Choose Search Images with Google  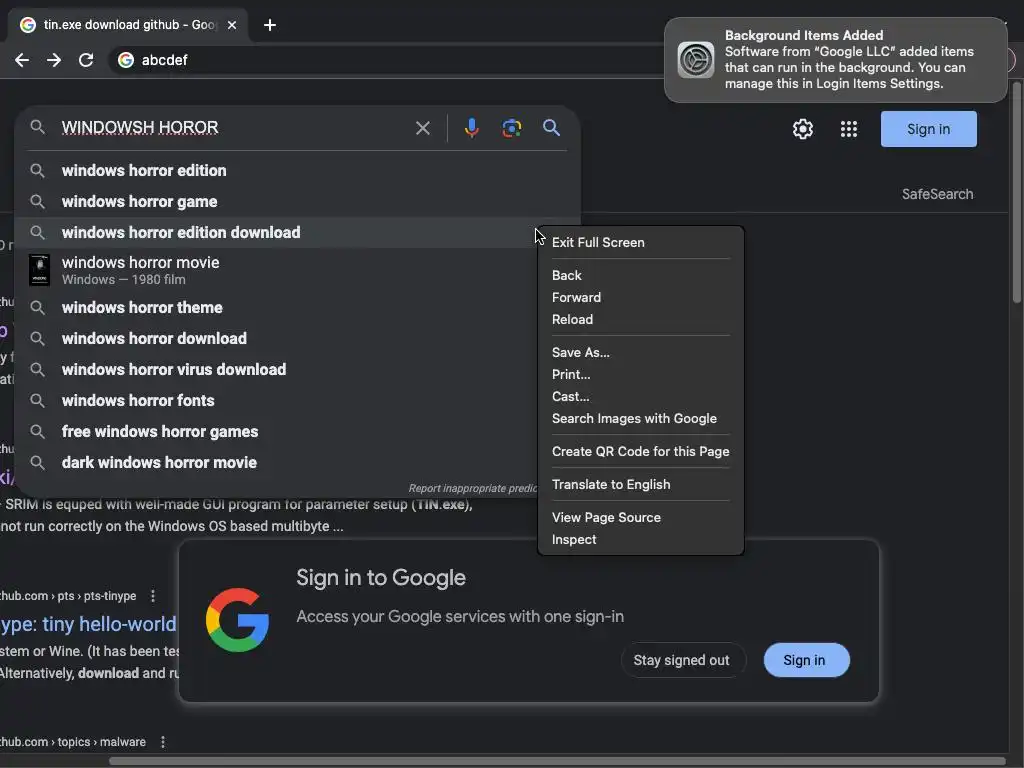click(x=641, y=419)
